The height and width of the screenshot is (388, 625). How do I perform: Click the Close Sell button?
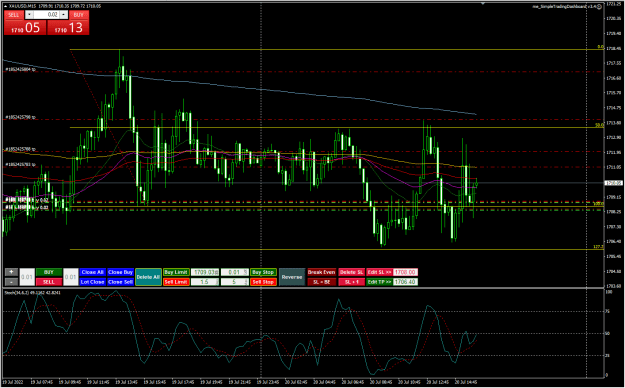point(120,282)
